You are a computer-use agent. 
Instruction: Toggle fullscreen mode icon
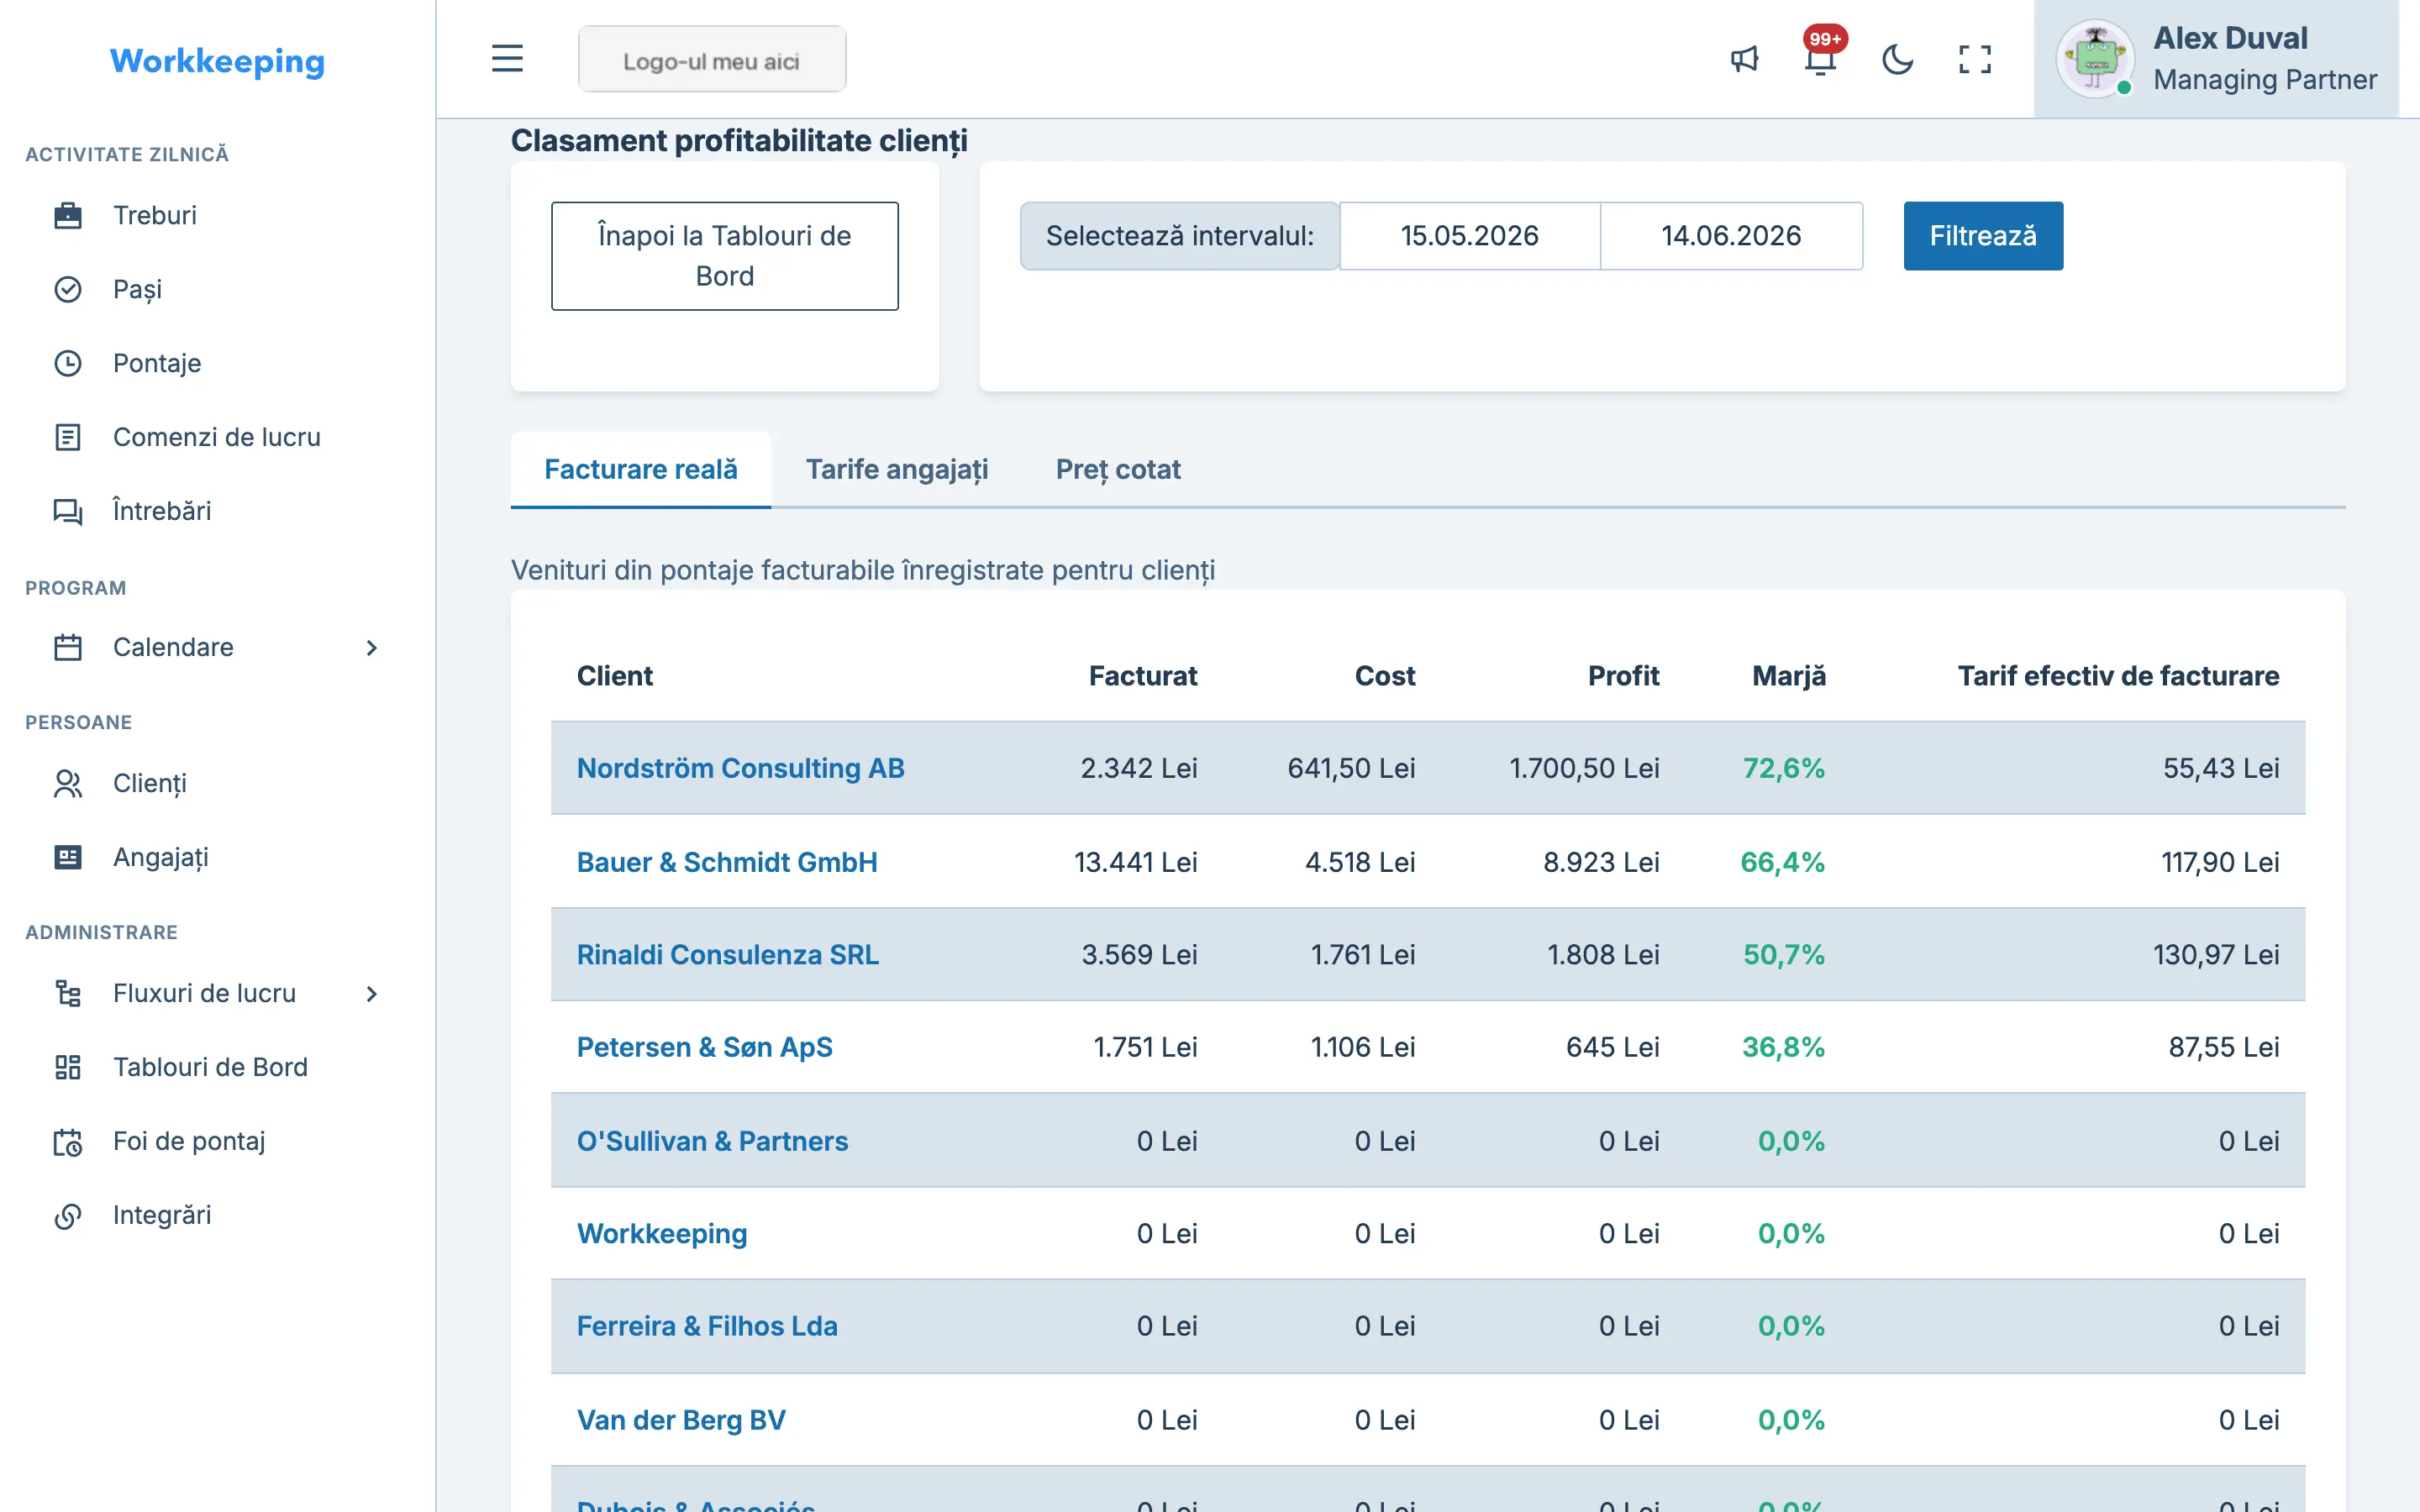tap(1974, 59)
